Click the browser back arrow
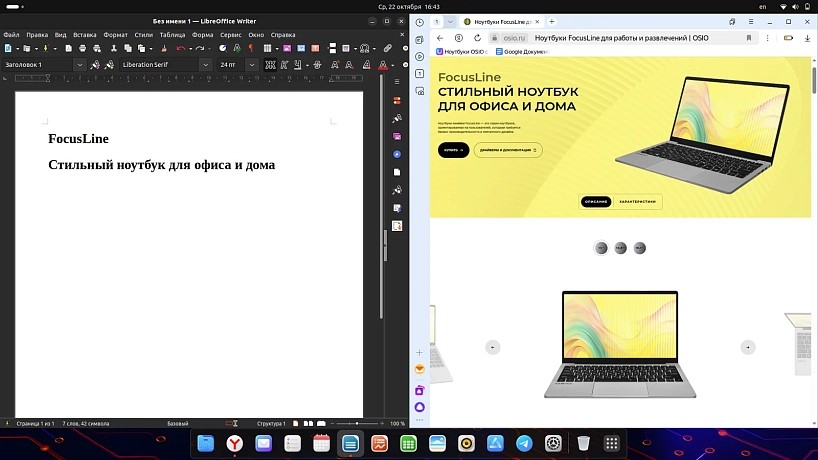818x460 pixels. point(440,37)
